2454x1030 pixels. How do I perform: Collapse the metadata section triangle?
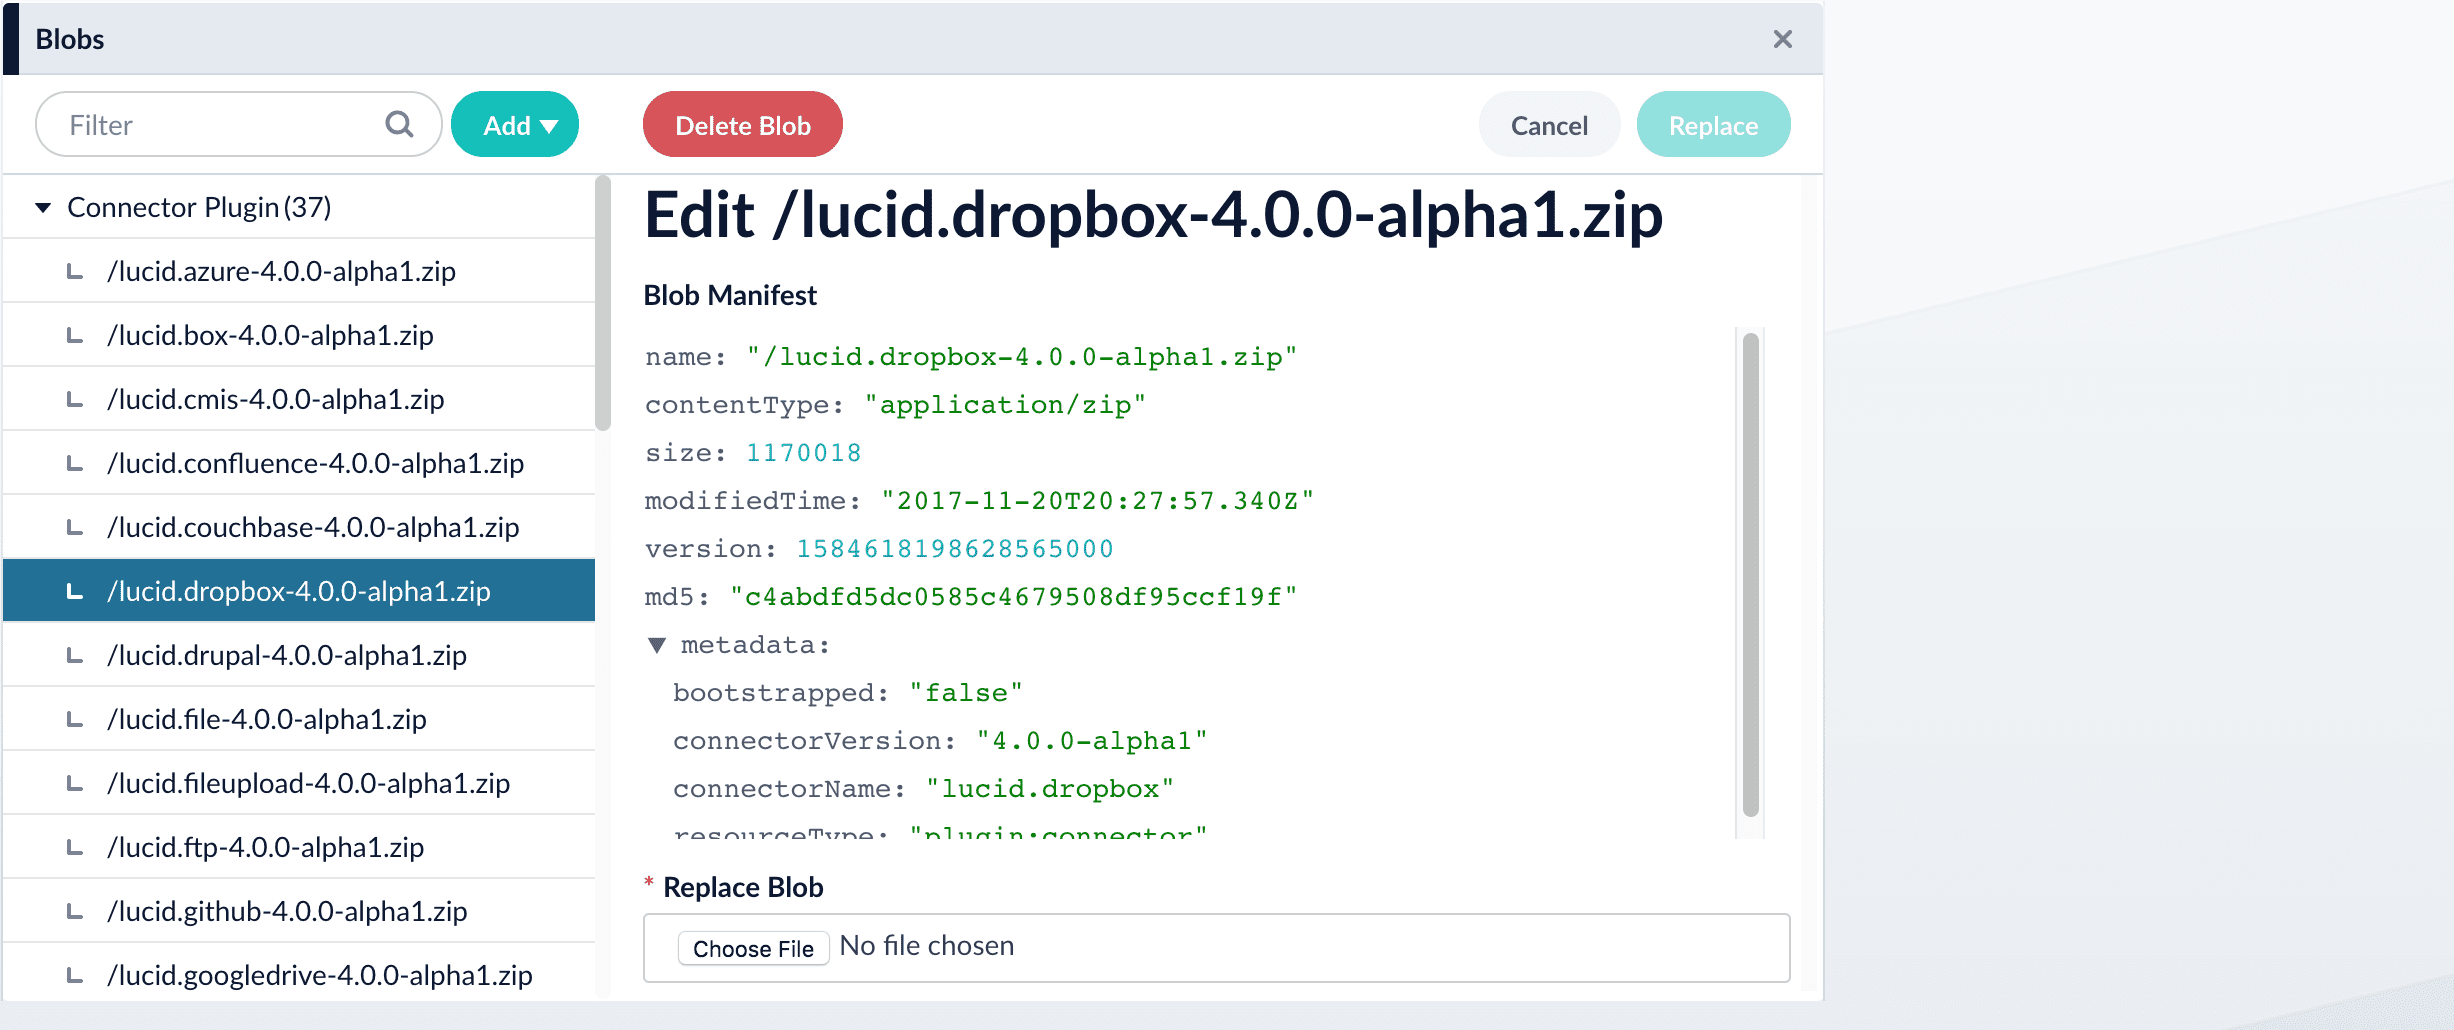[x=657, y=645]
